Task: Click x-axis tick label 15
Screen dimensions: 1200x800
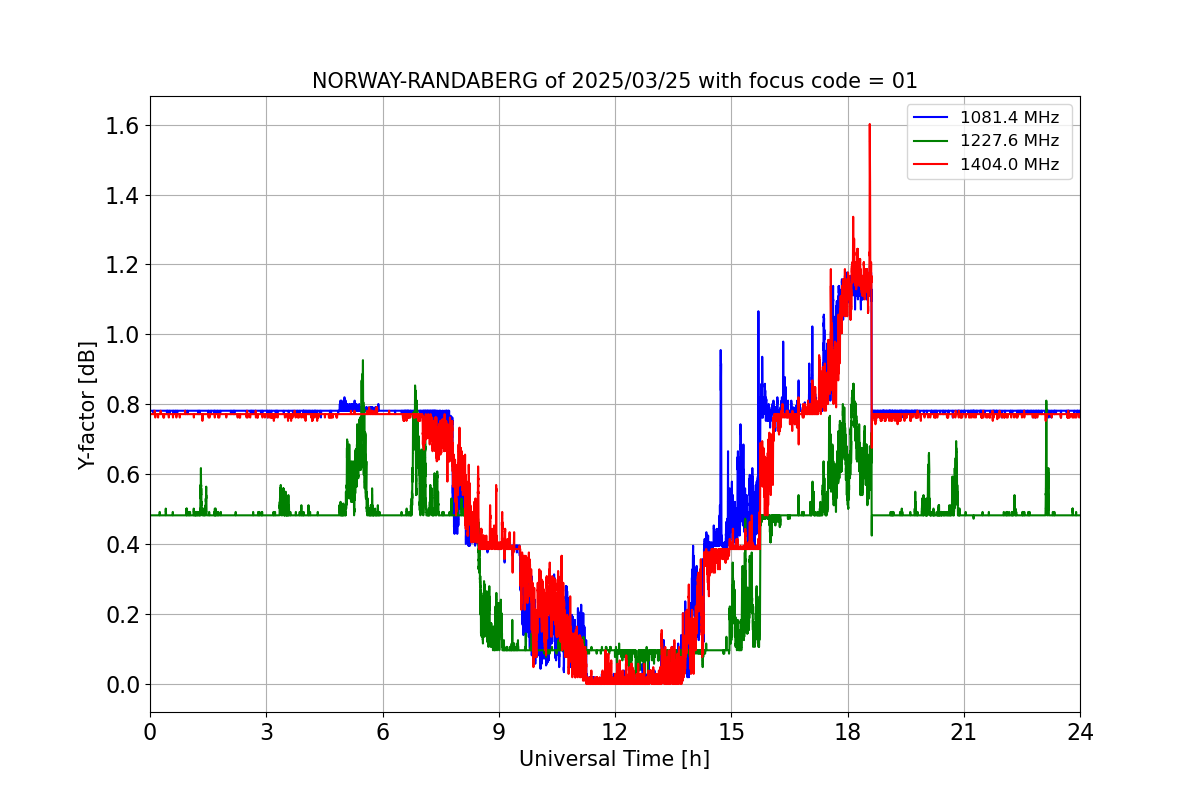Action: [731, 732]
